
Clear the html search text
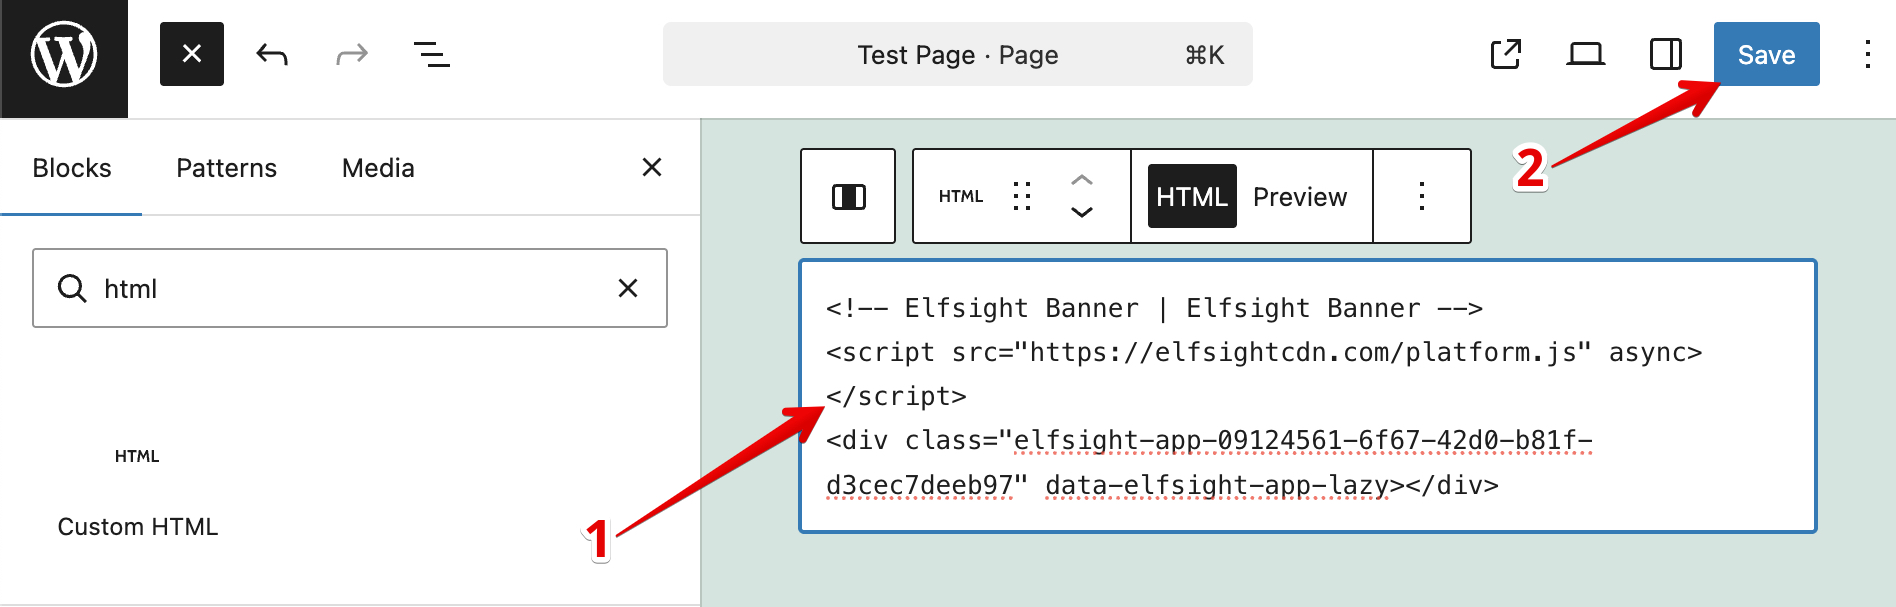(628, 288)
